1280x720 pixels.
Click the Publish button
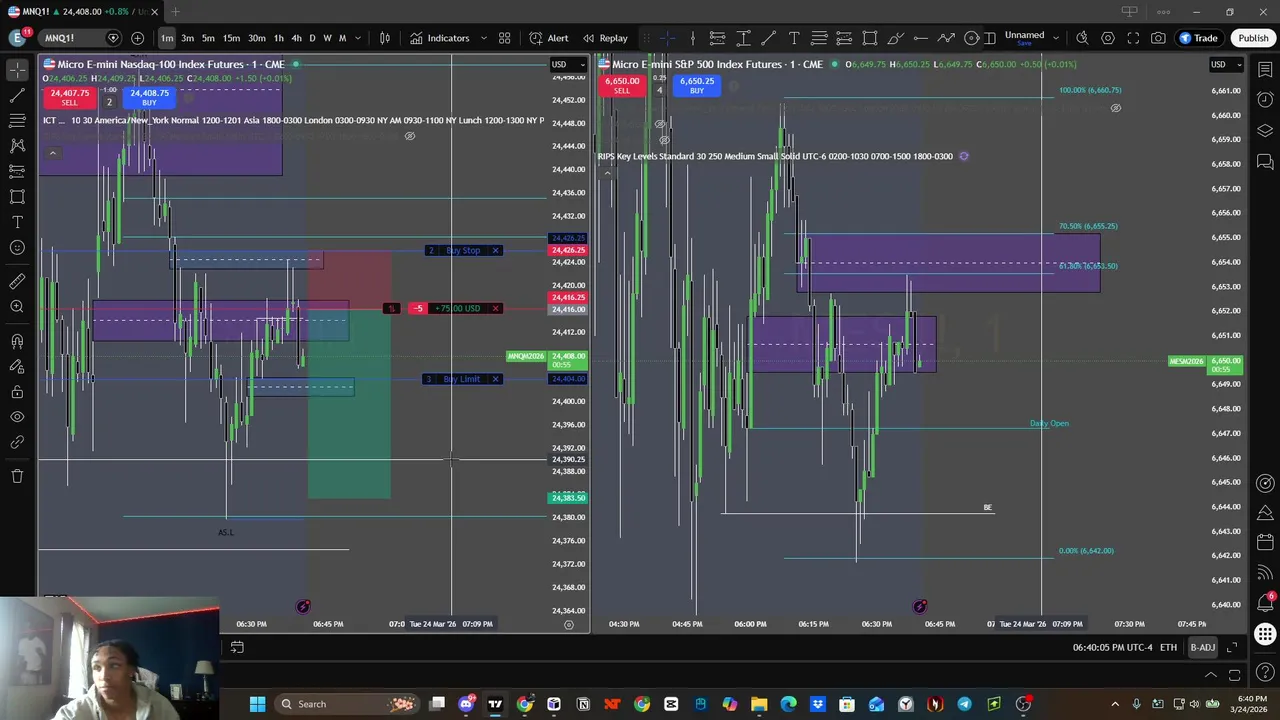1253,38
